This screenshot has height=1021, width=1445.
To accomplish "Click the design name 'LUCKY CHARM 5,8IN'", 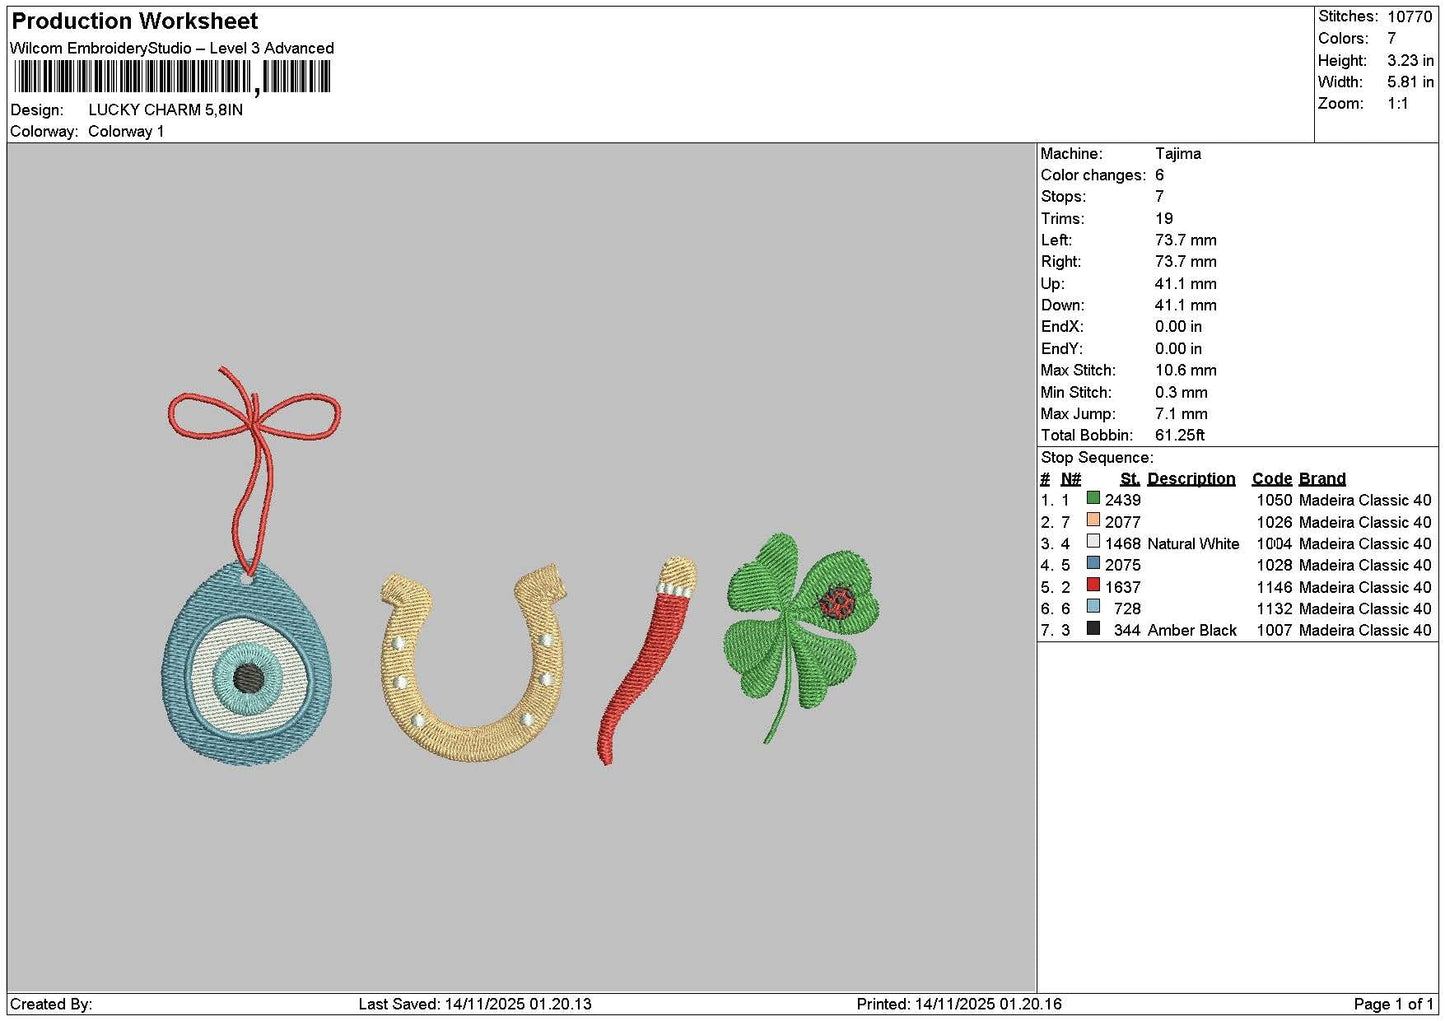I will click(166, 110).
